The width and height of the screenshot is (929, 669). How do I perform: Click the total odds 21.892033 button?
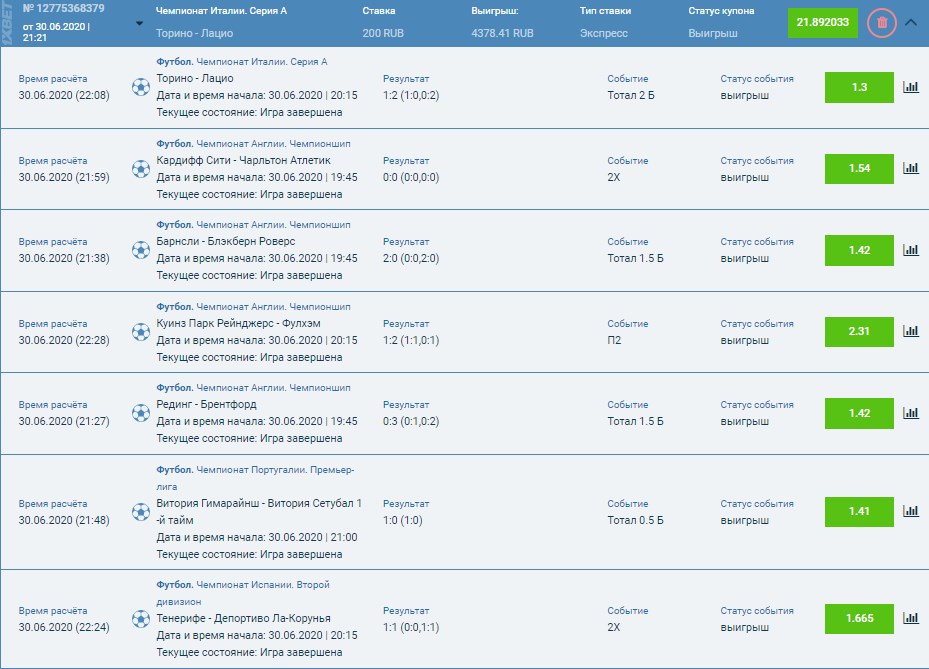click(x=822, y=23)
